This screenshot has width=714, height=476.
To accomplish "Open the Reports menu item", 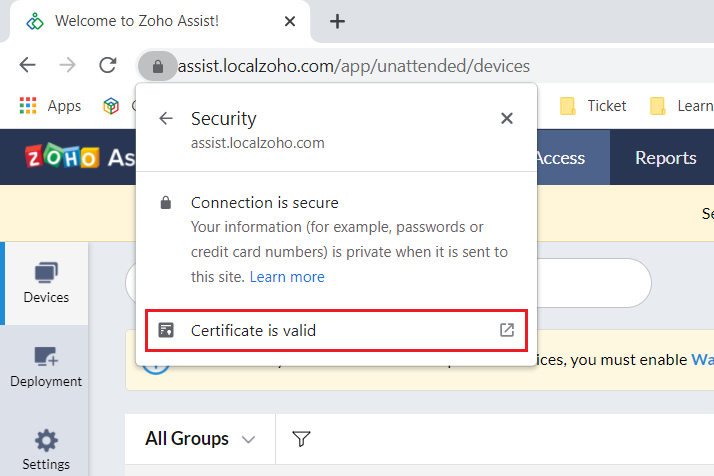I will [665, 158].
